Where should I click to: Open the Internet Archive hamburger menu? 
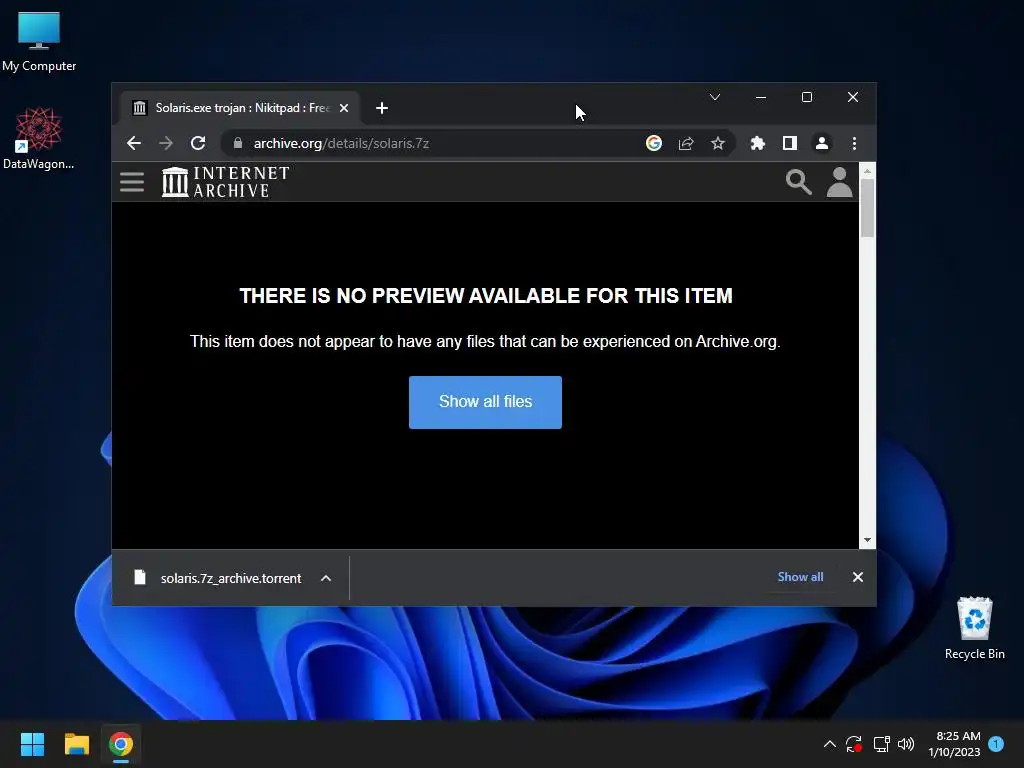(x=132, y=182)
